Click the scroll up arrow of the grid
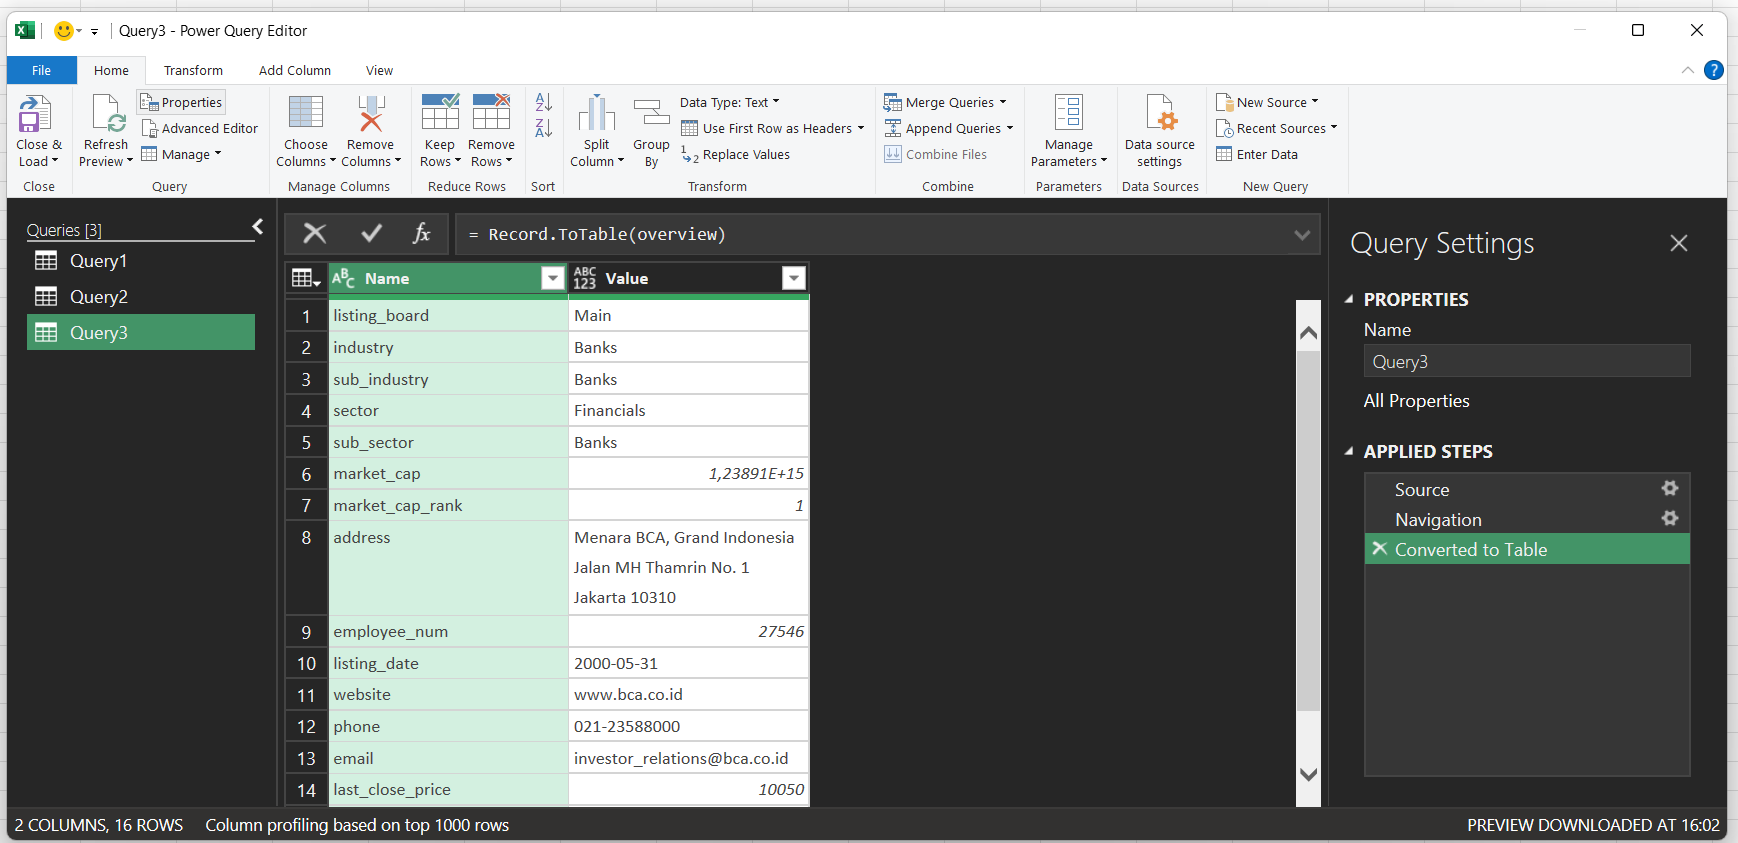 point(1308,333)
